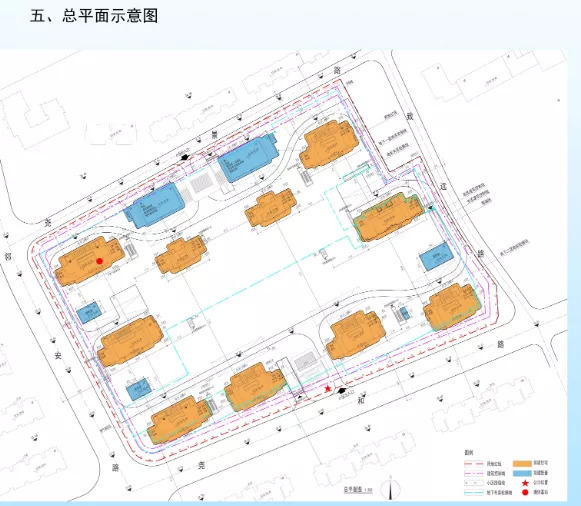Screen dimensions: 581x506
Task: Click the black entrance arrow beside the red star
Action: point(342,391)
